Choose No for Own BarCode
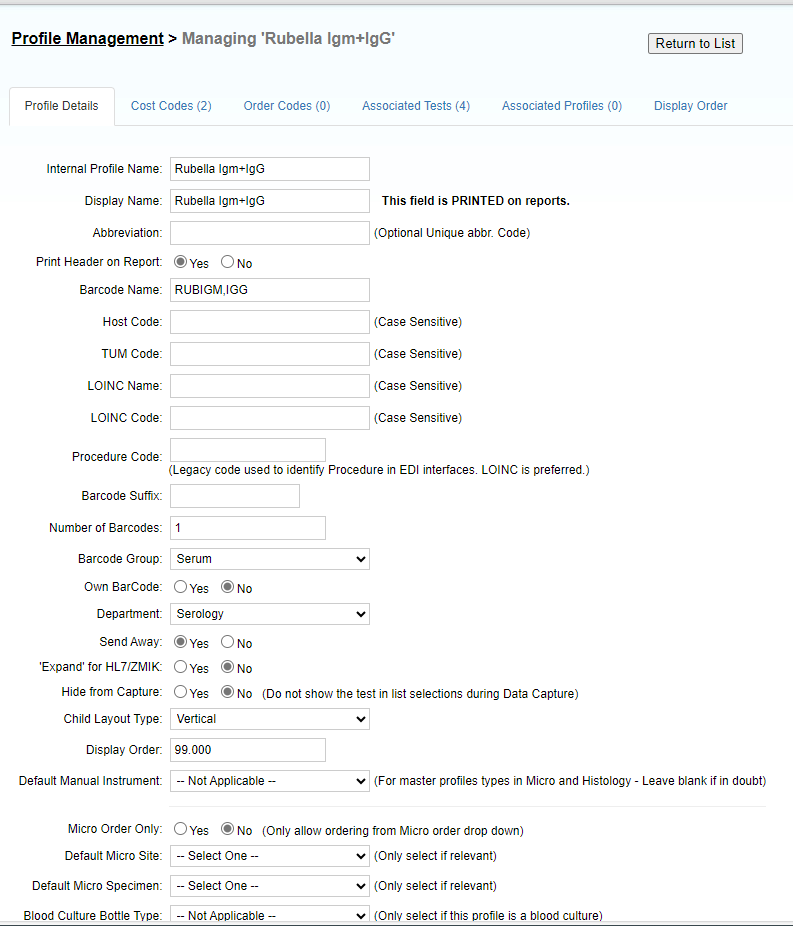 227,586
